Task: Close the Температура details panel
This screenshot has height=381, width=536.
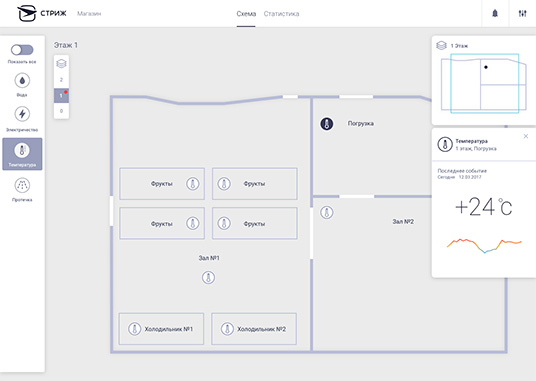Action: pos(526,136)
